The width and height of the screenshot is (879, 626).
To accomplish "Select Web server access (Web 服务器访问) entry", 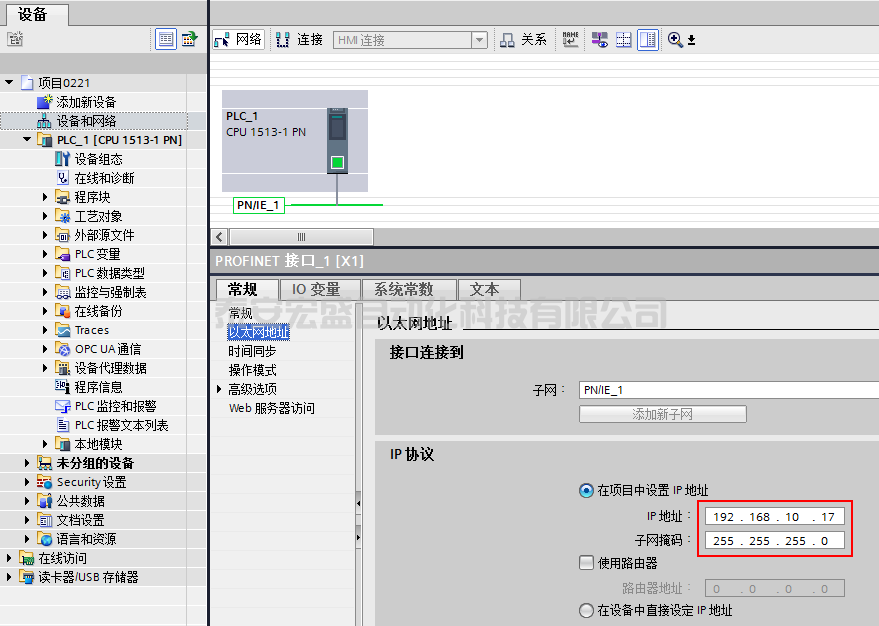I will tap(271, 408).
